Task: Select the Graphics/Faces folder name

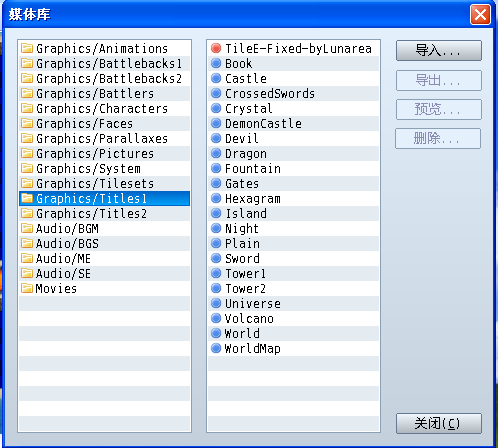Action: [x=84, y=124]
